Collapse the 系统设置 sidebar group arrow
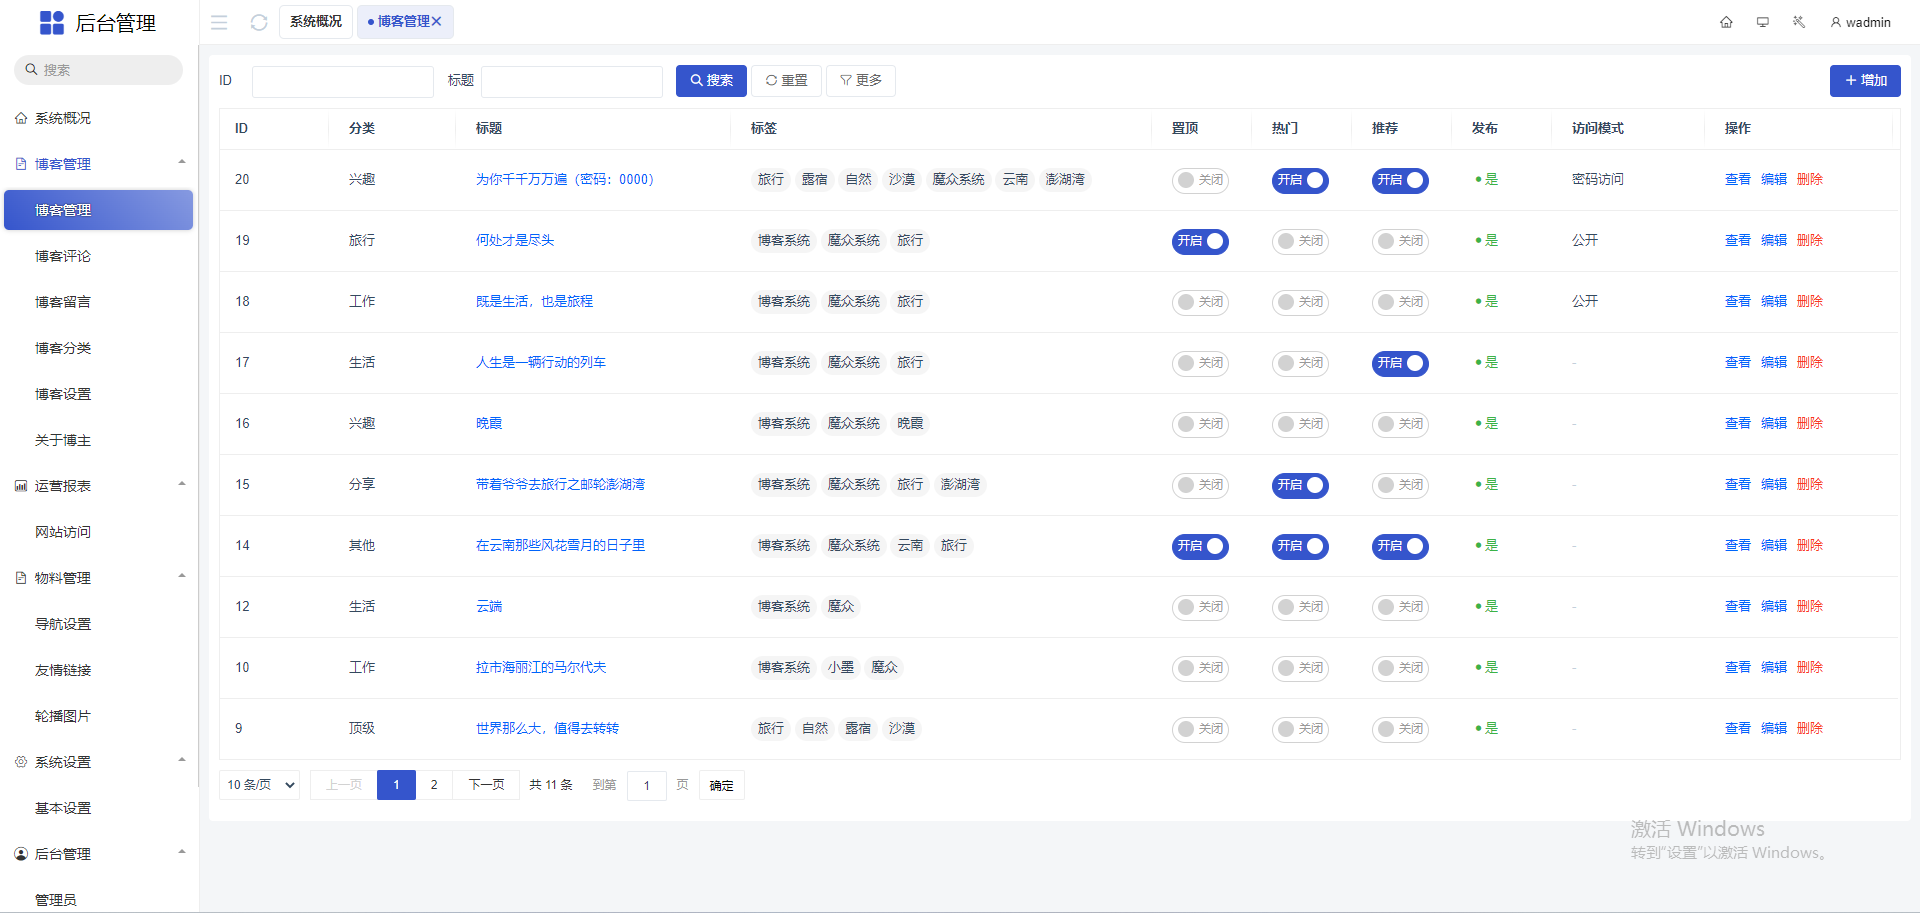Viewport: 1920px width, 913px height. pos(182,760)
